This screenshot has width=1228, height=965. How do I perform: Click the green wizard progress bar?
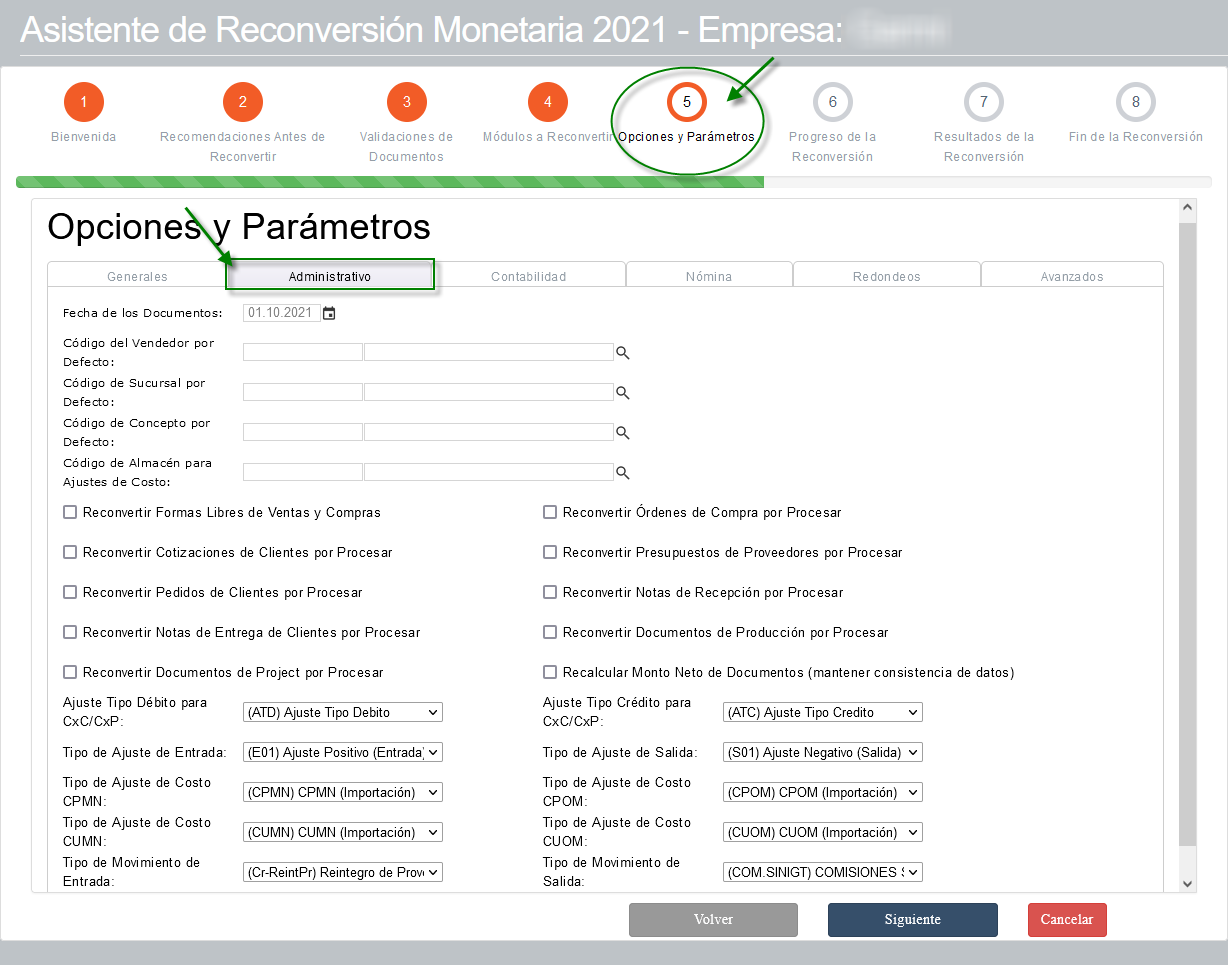(390, 182)
